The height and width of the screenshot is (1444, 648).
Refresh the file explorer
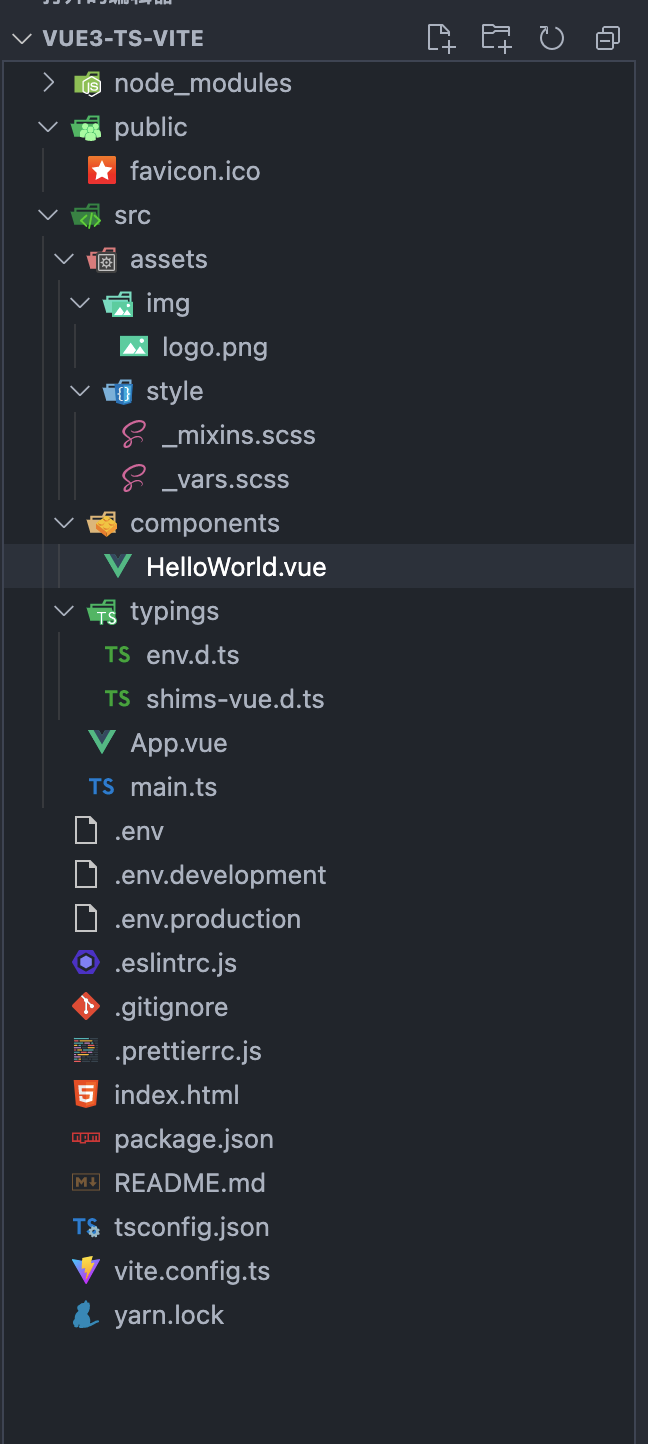(551, 38)
